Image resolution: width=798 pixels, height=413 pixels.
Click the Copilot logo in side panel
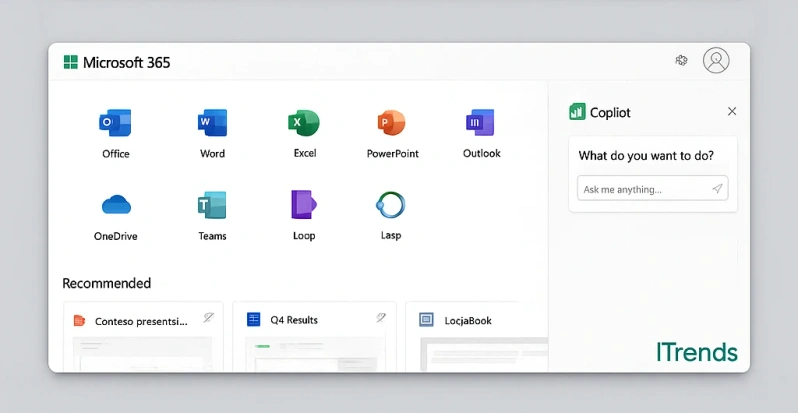point(577,112)
